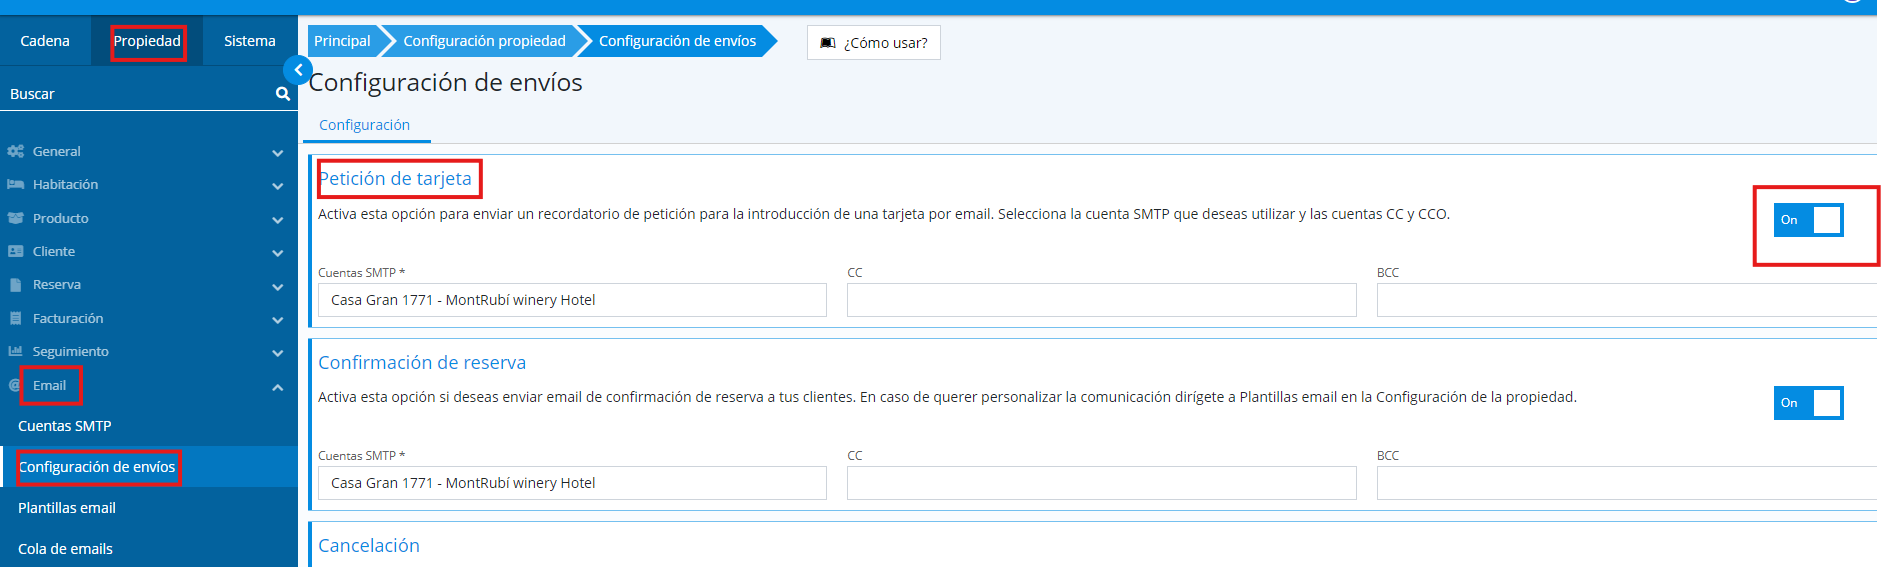Click the Producto boxes icon
The image size is (1881, 567).
click(15, 218)
